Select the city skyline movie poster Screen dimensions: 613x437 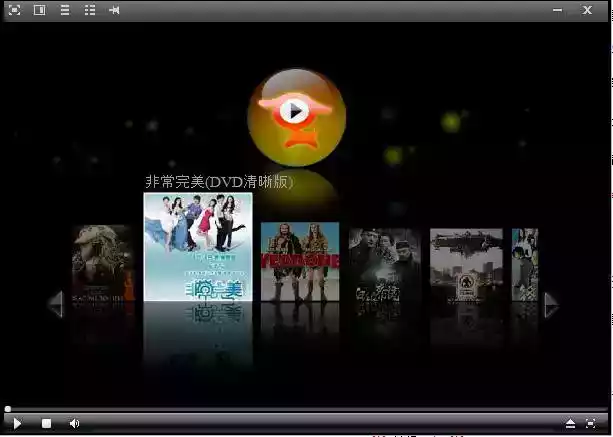[x=466, y=264]
